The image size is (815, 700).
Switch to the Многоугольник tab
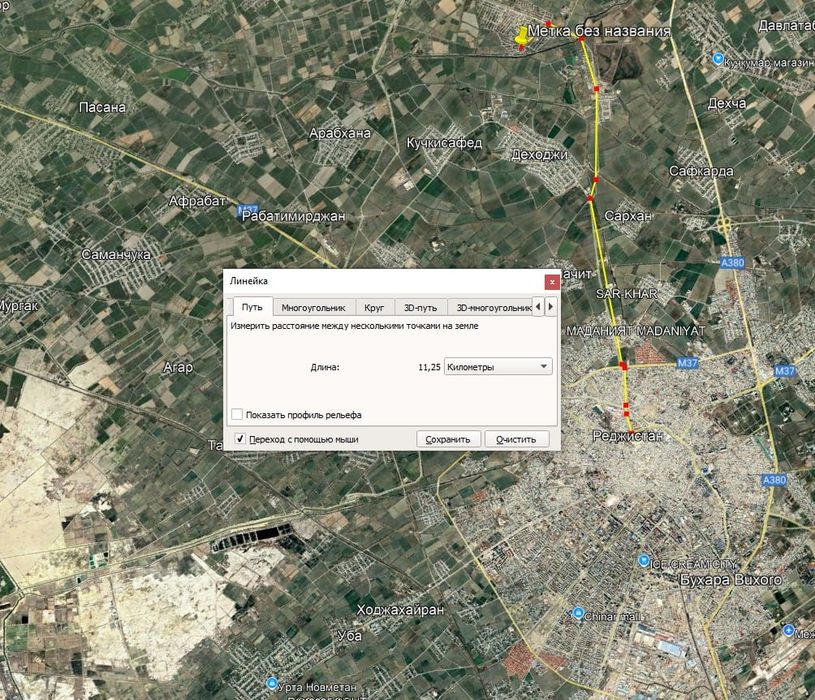click(x=313, y=308)
